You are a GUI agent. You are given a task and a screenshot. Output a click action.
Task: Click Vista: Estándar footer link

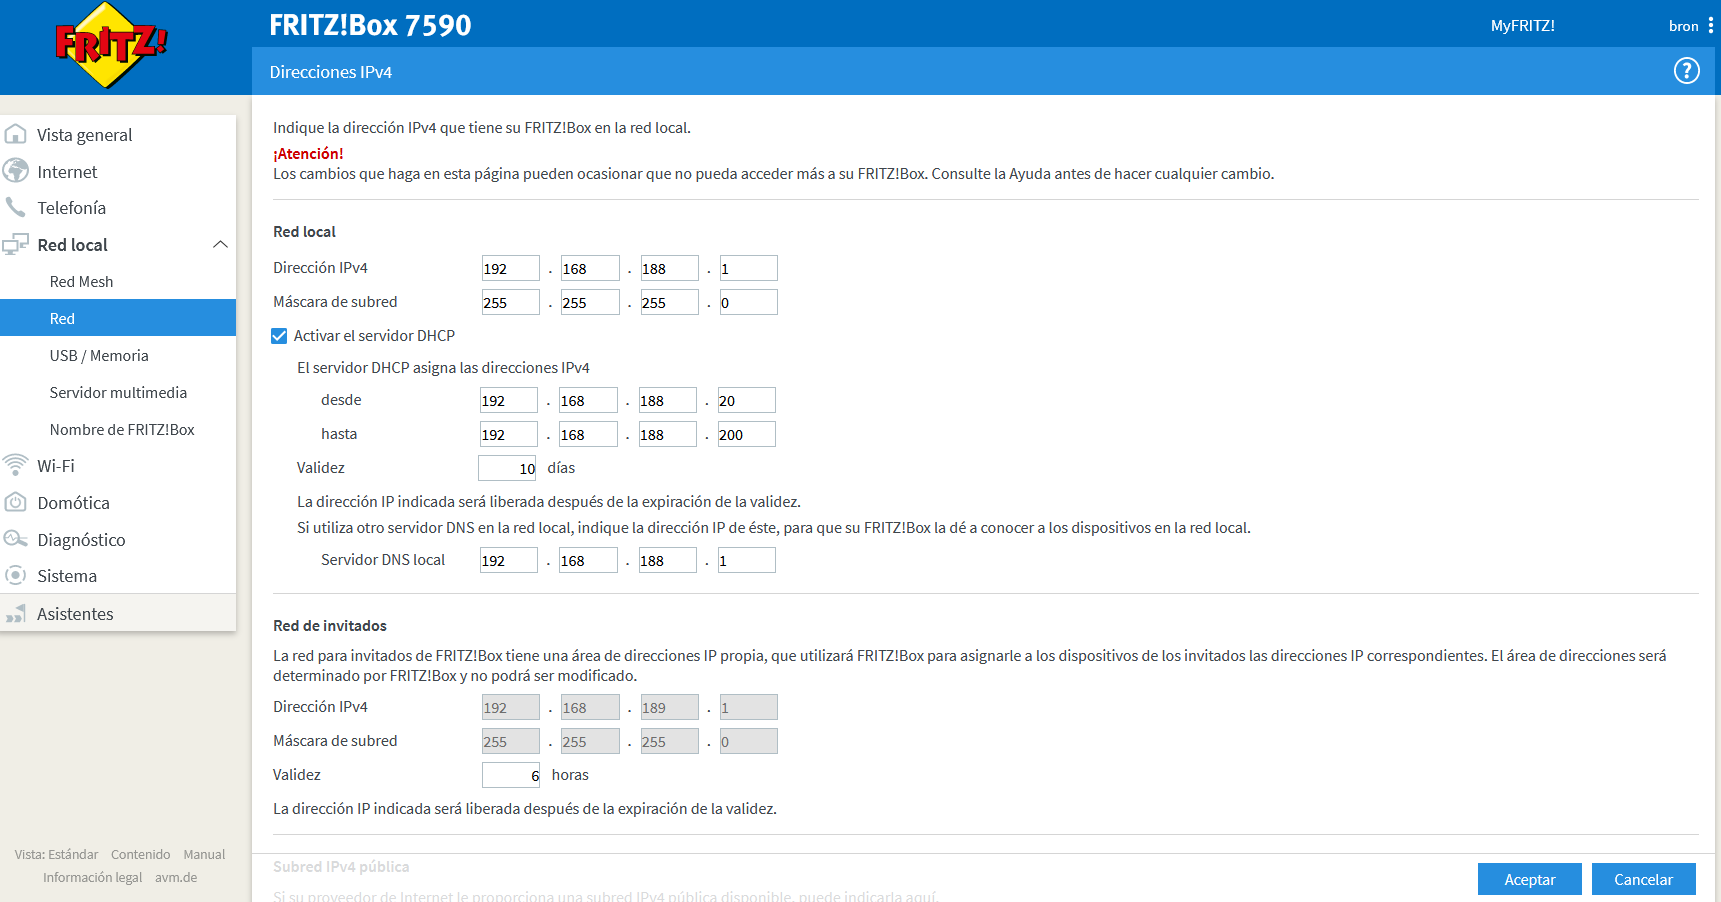click(x=56, y=854)
